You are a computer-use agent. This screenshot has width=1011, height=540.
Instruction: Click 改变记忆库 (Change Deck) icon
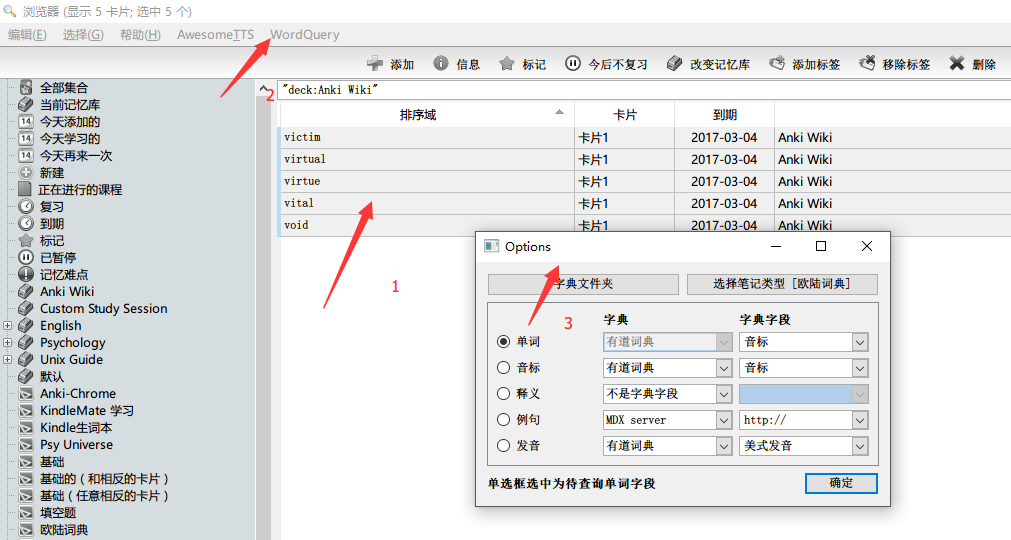[674, 64]
